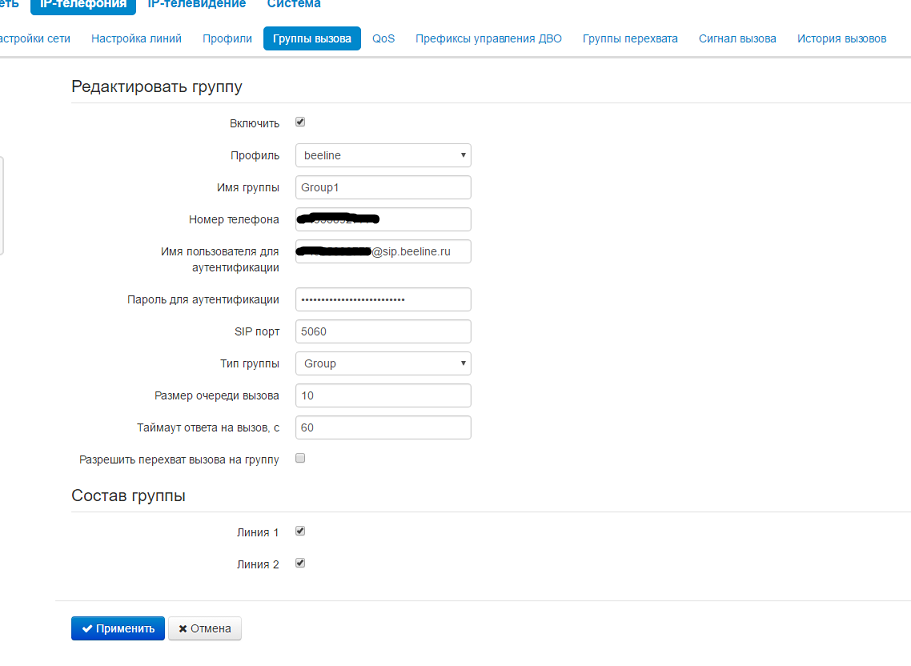Click the Имя группы field Group1
The image size is (911, 666).
pyautogui.click(x=383, y=187)
